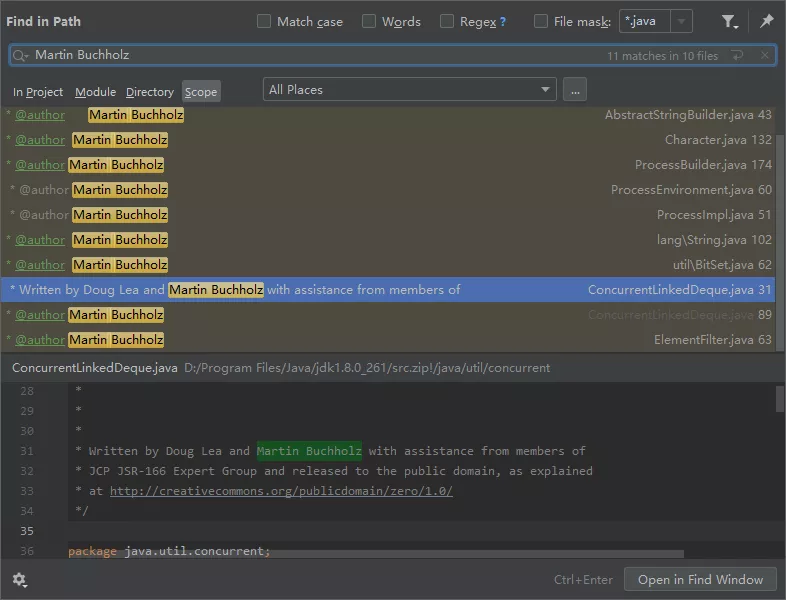The image size is (786, 600).
Task: Select the ElementFilter.java 63 result
Action: tap(388, 340)
